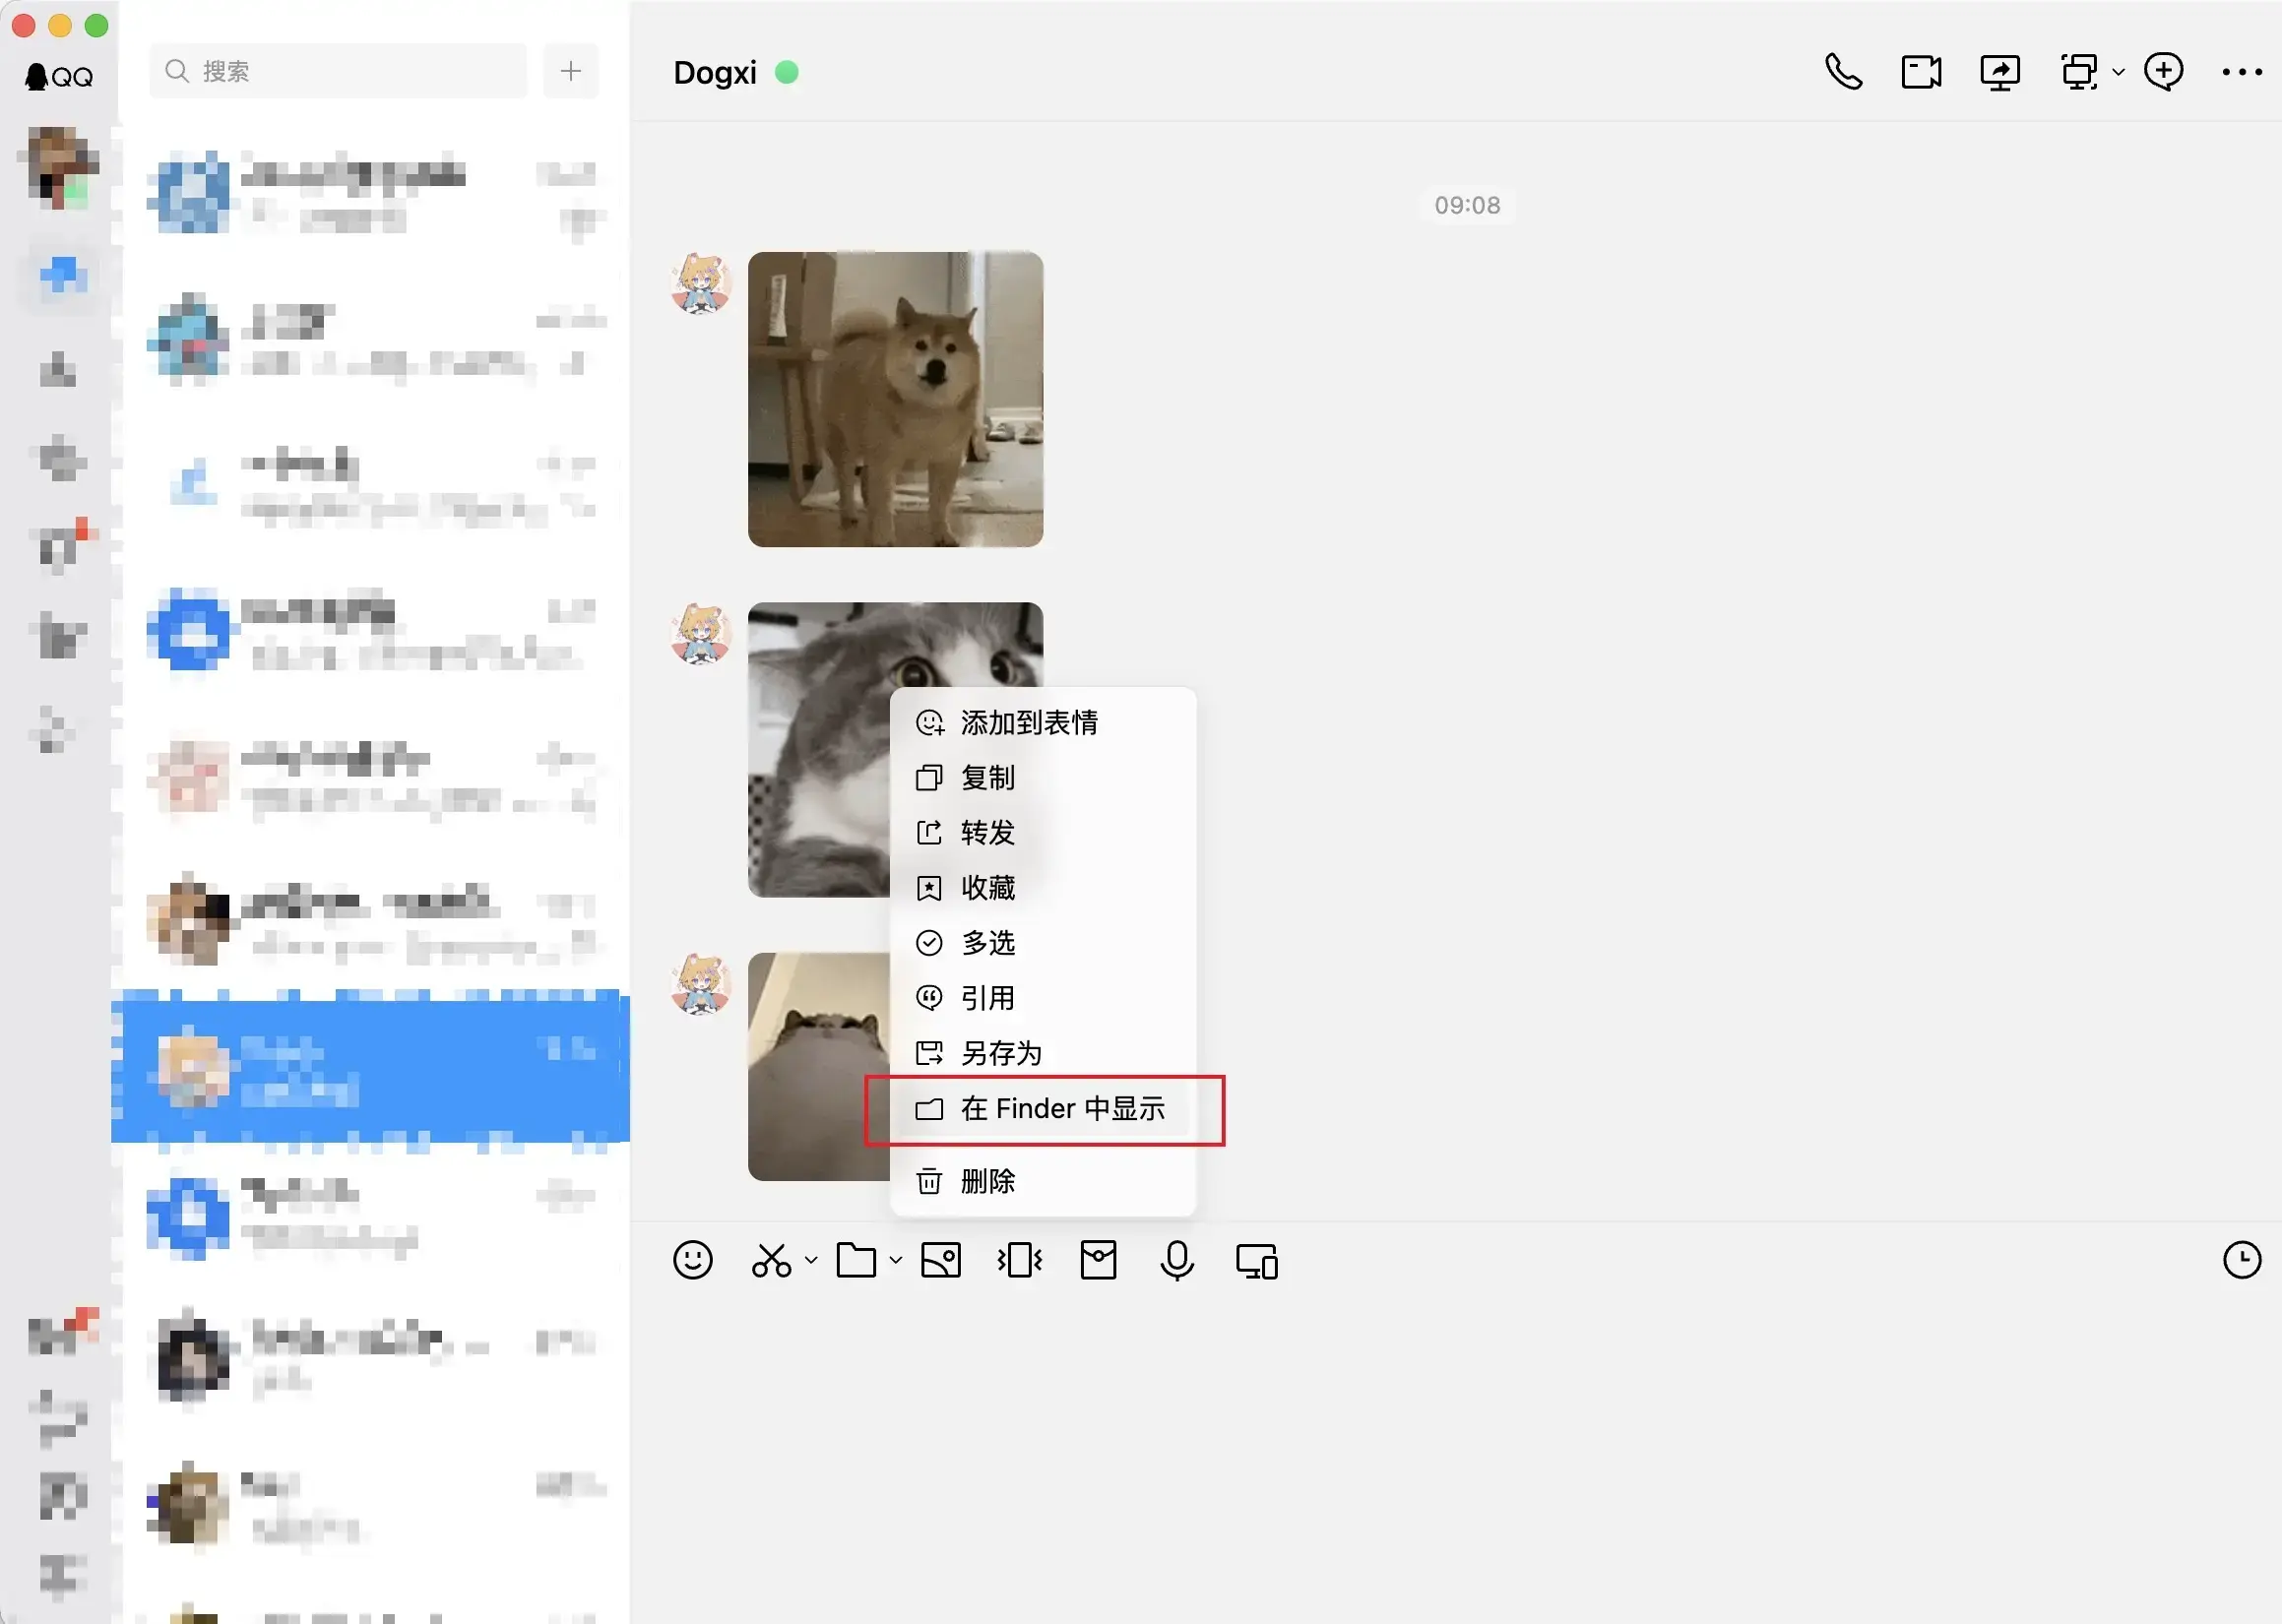Screen dimensions: 2282x1624
Task: Click the window shake icon
Action: coord(1020,1260)
